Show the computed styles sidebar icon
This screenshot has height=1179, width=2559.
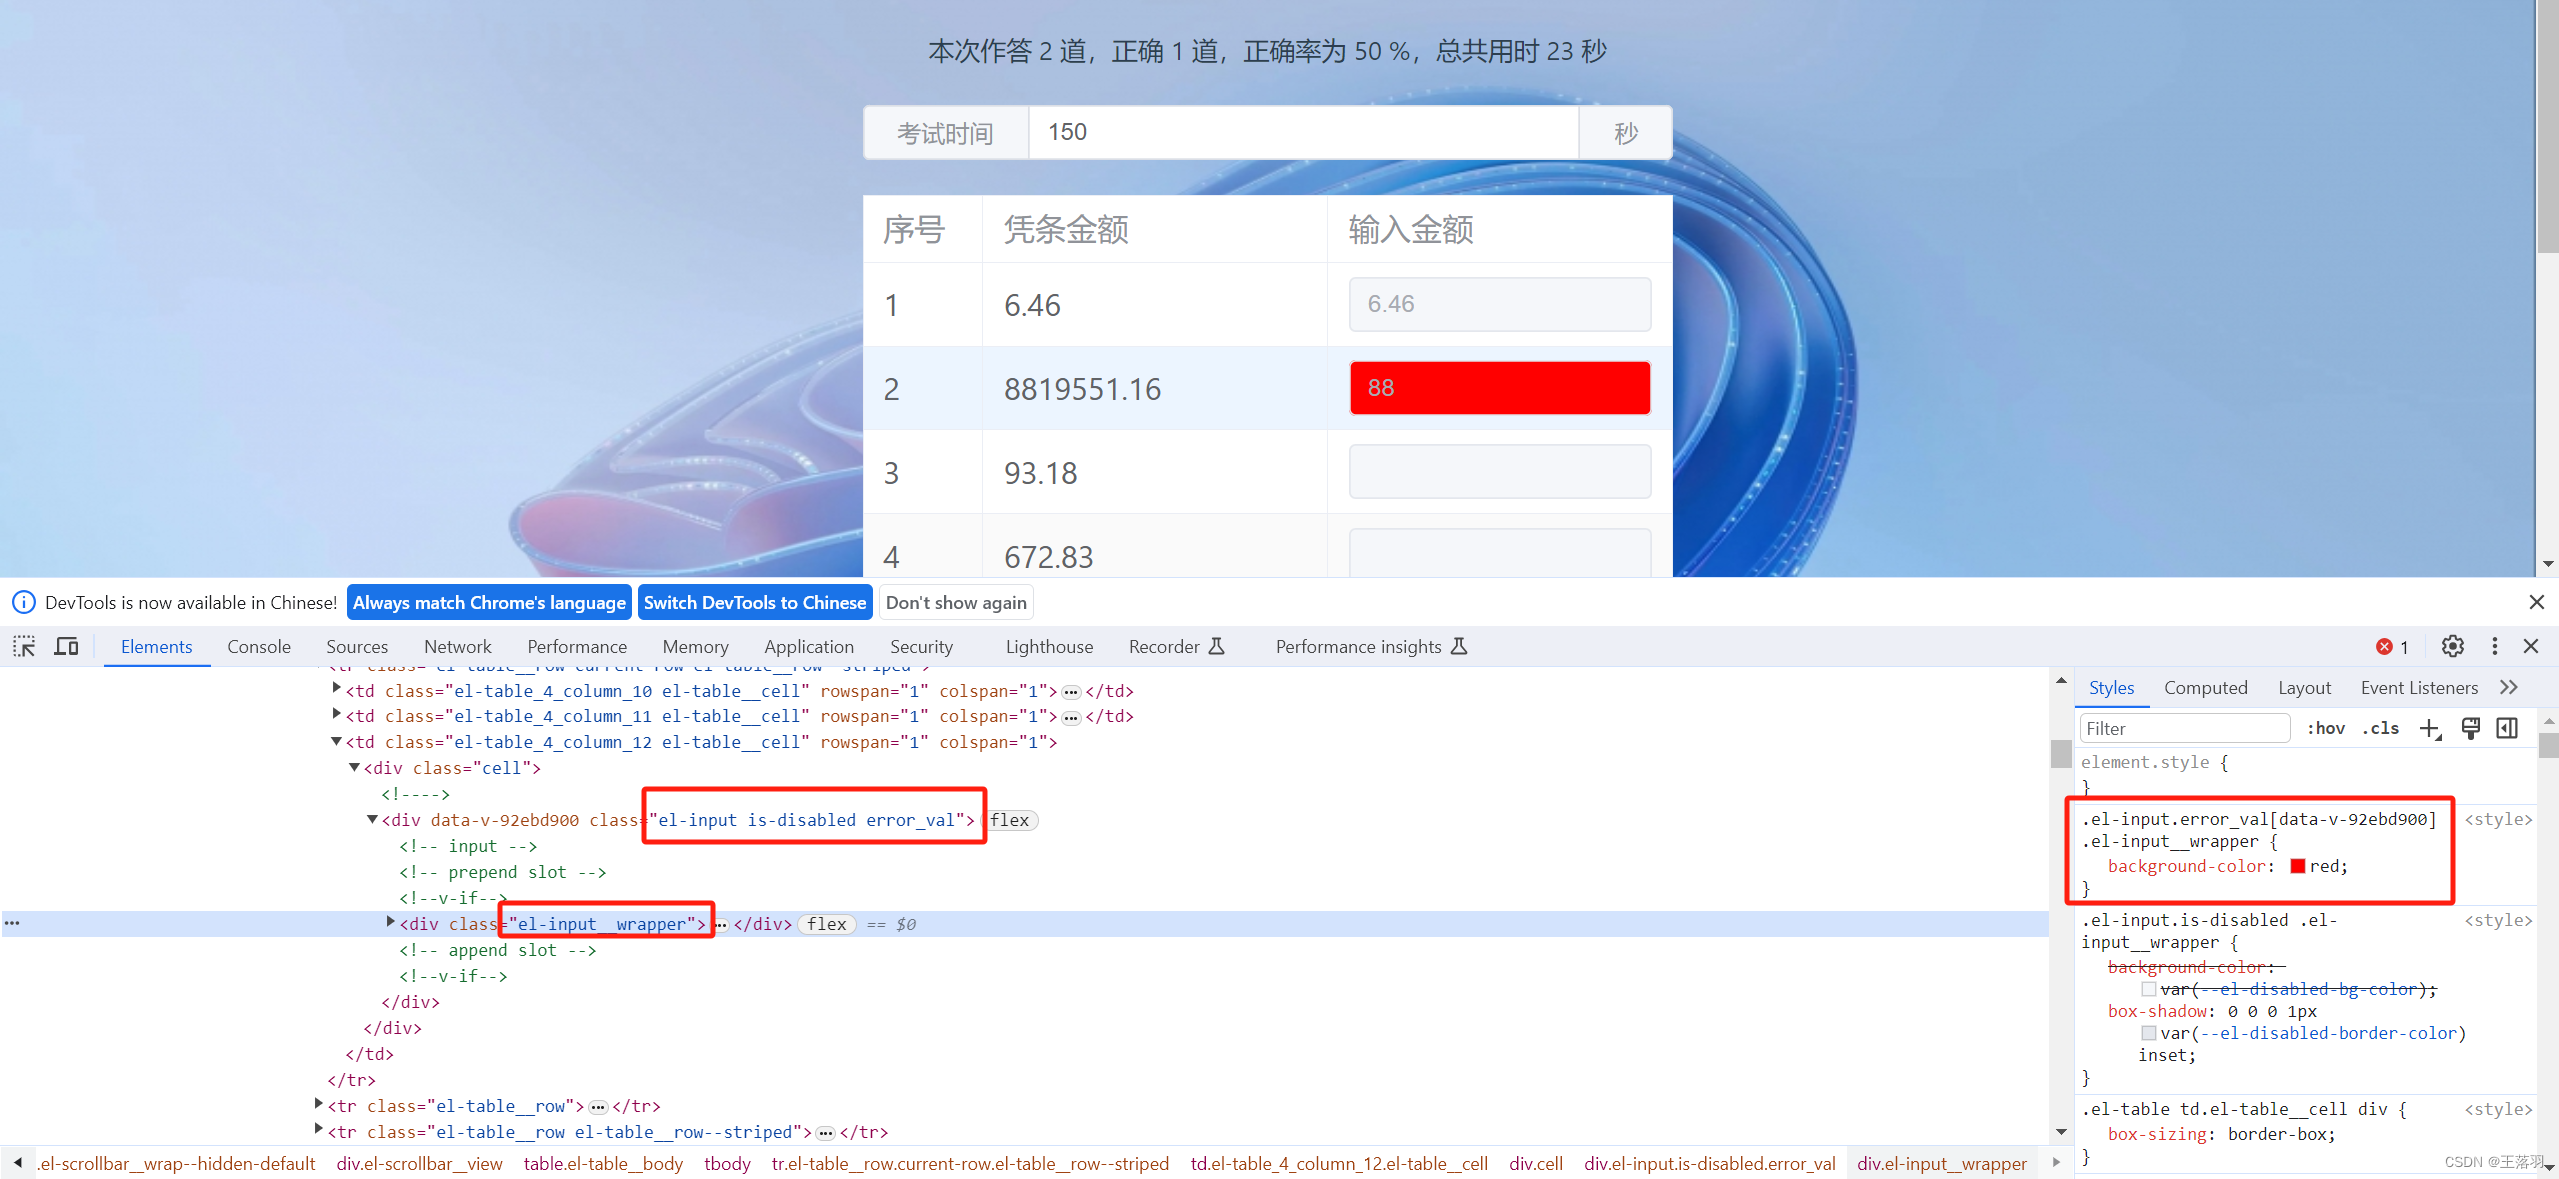point(2508,728)
